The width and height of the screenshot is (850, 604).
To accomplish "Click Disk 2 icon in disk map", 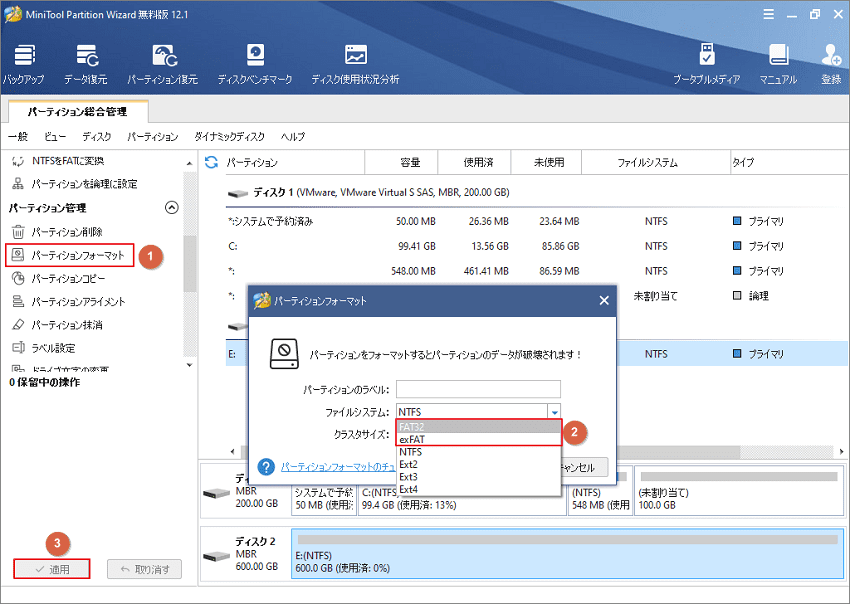I will pyautogui.click(x=217, y=556).
